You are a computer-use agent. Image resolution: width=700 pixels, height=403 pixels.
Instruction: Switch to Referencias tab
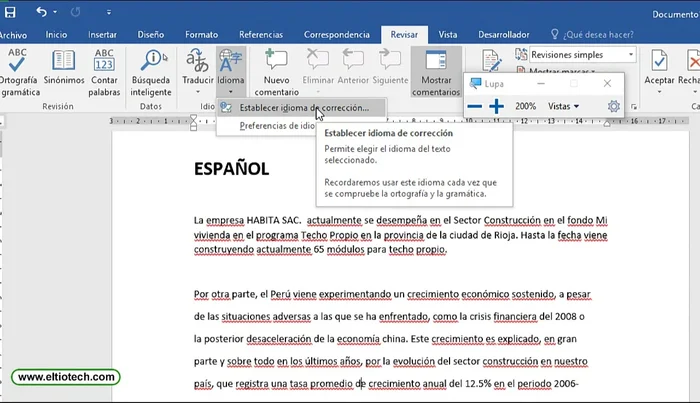click(x=261, y=34)
